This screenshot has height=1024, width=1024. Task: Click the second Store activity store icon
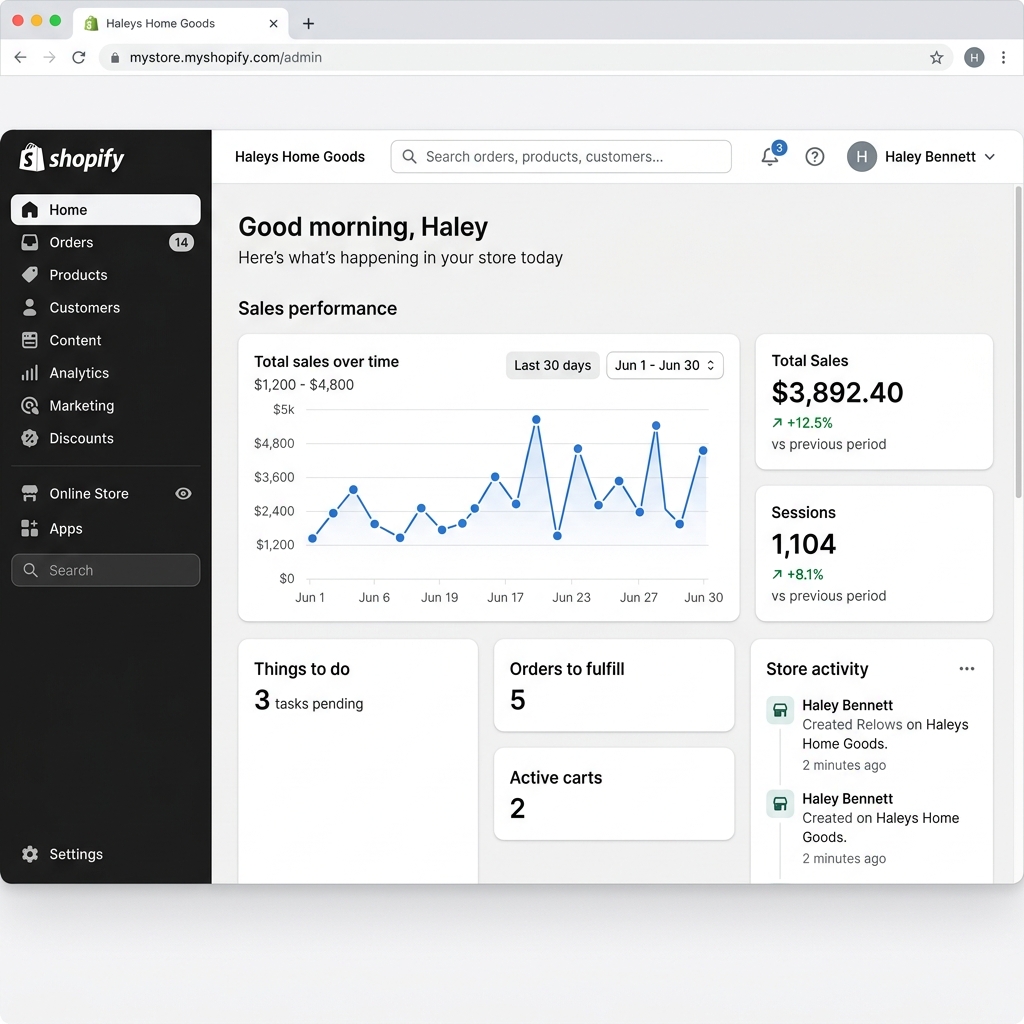780,803
